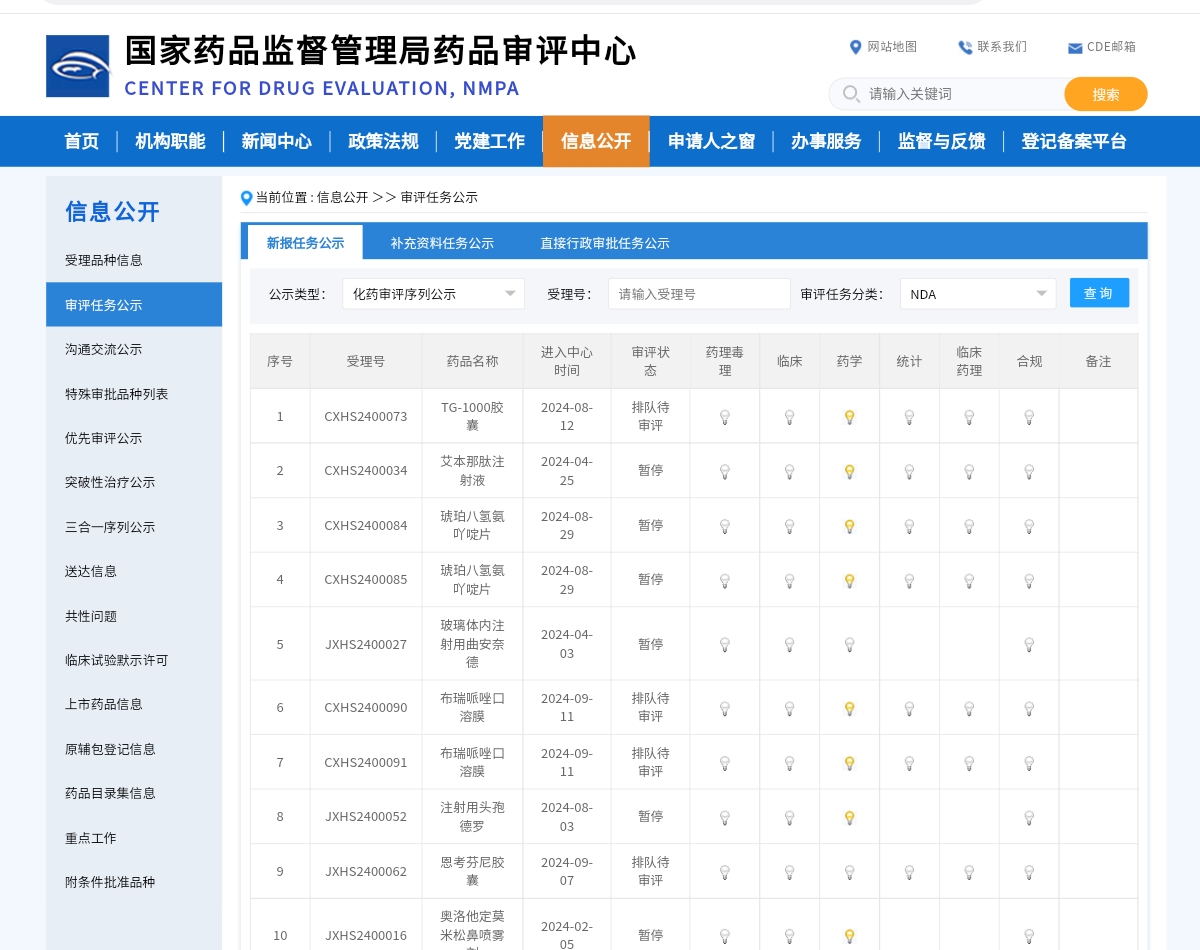Viewport: 1200px width, 950px height.
Task: Click 药学 bulb for CXHS2400073
Action: pyautogui.click(x=849, y=417)
